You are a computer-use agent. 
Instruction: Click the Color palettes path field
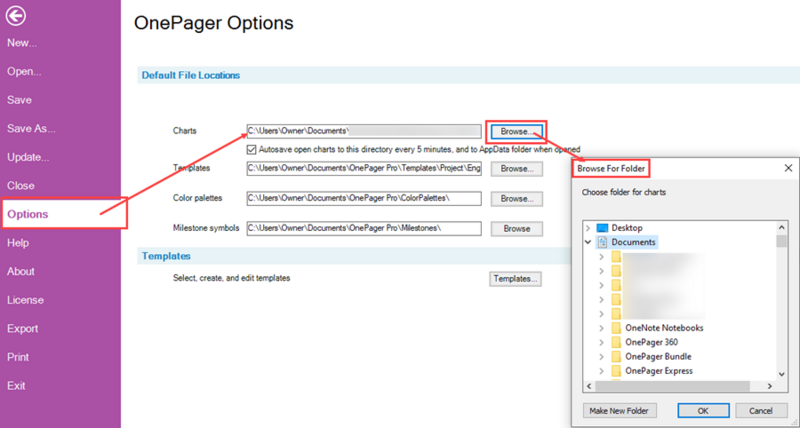coord(364,198)
